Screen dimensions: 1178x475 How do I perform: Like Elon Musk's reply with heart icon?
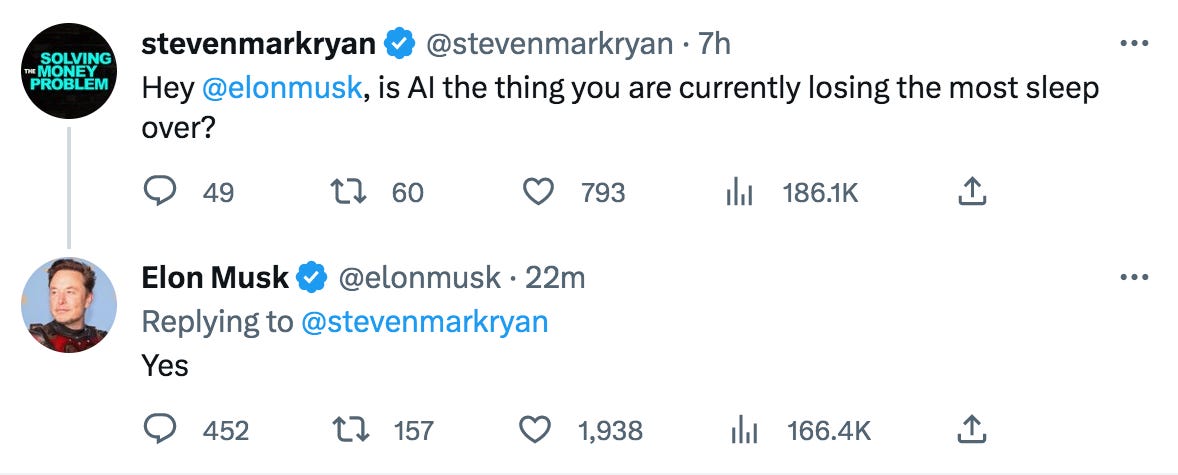(536, 430)
